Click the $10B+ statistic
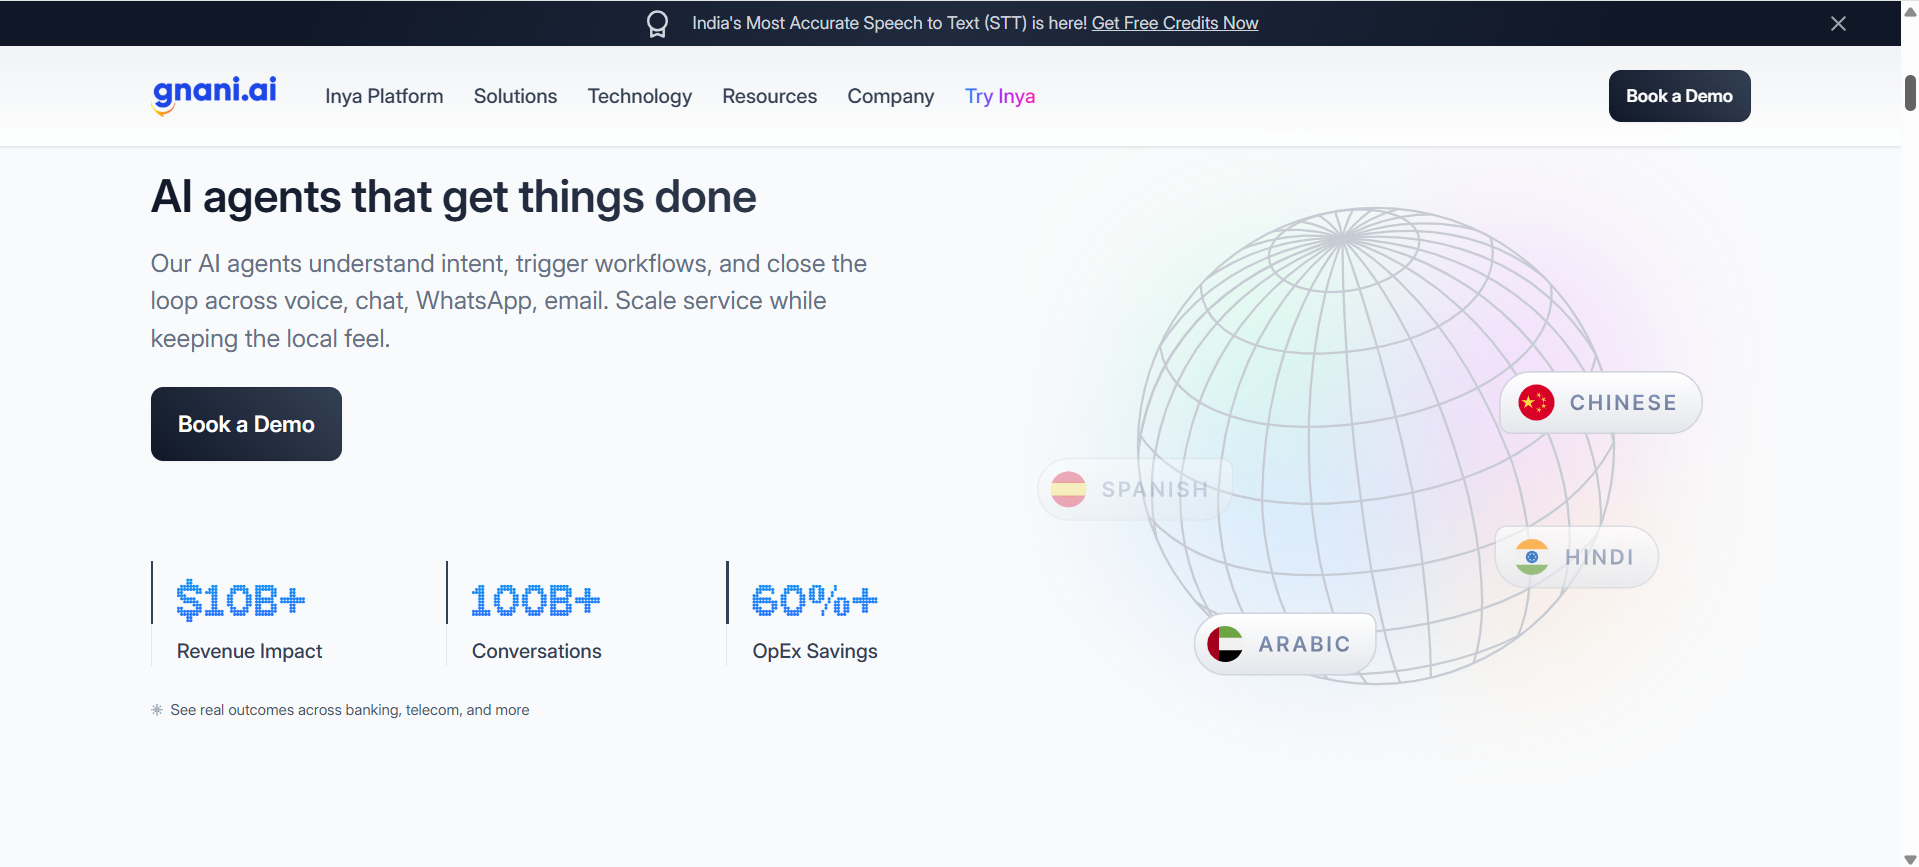This screenshot has height=867, width=1919. (x=241, y=600)
